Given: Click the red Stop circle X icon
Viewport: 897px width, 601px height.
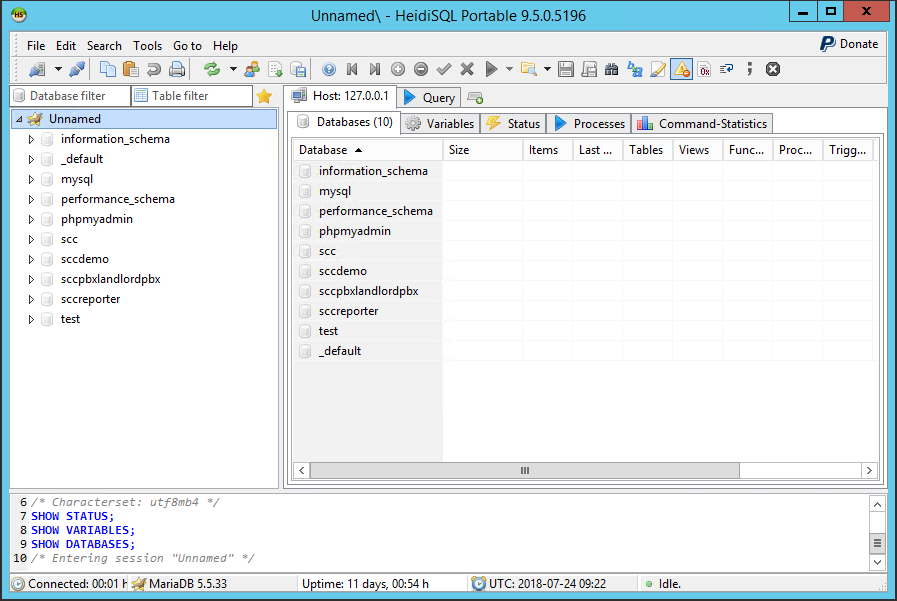Looking at the screenshot, I should 773,70.
